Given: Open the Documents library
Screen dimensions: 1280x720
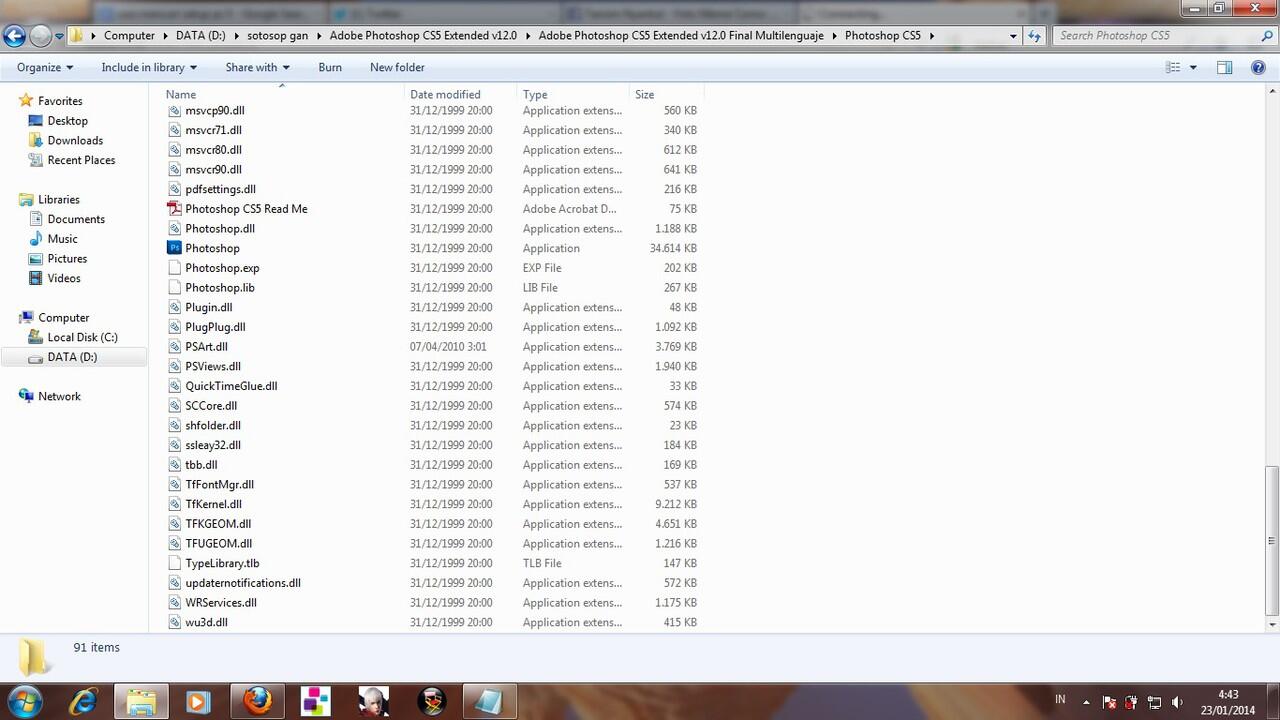Looking at the screenshot, I should coord(76,219).
